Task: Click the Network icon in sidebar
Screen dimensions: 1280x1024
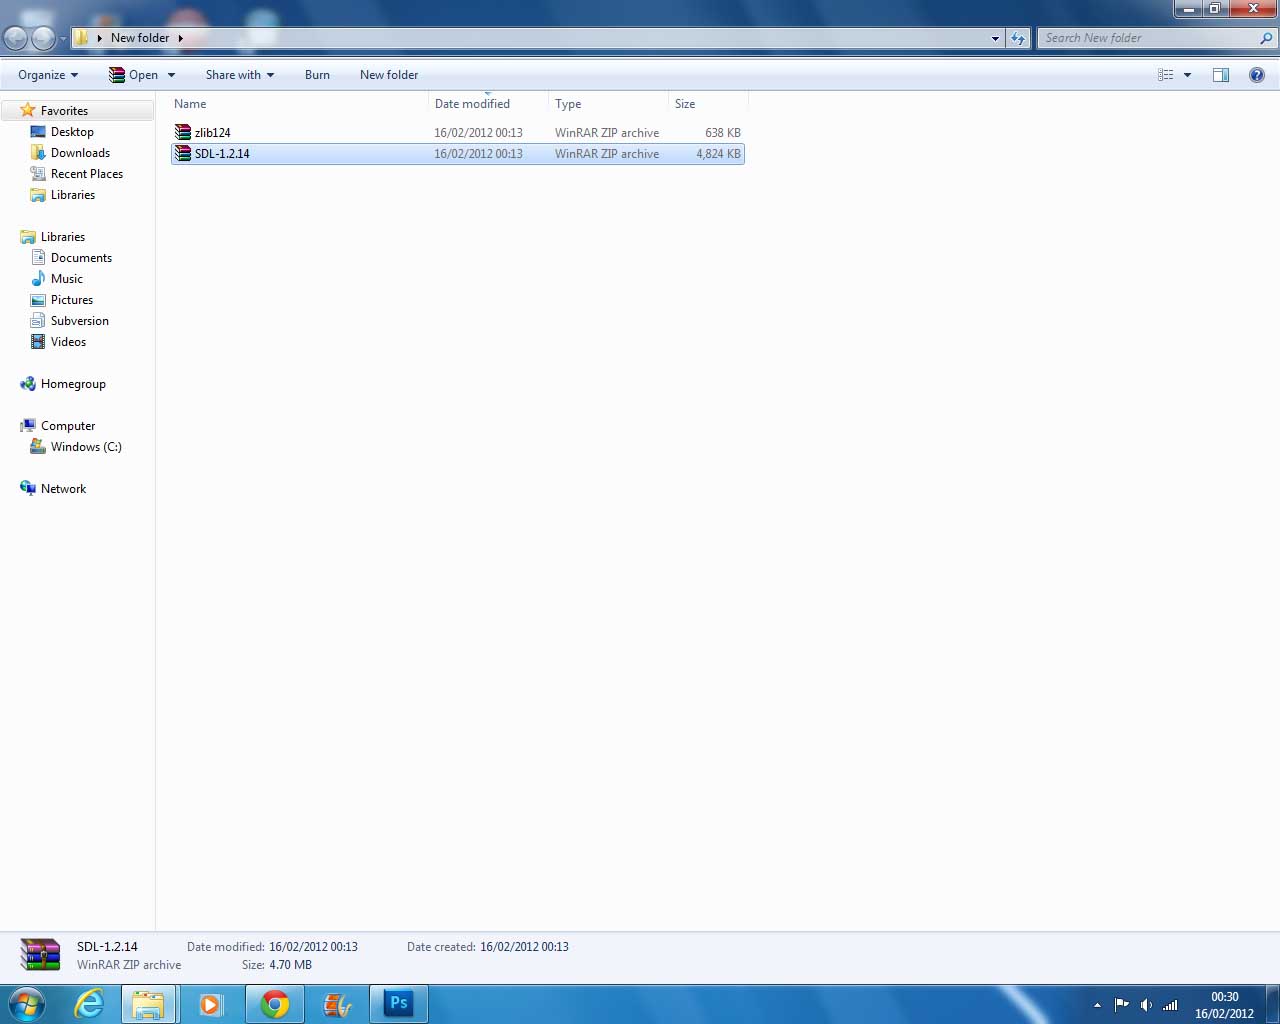Action: (28, 488)
